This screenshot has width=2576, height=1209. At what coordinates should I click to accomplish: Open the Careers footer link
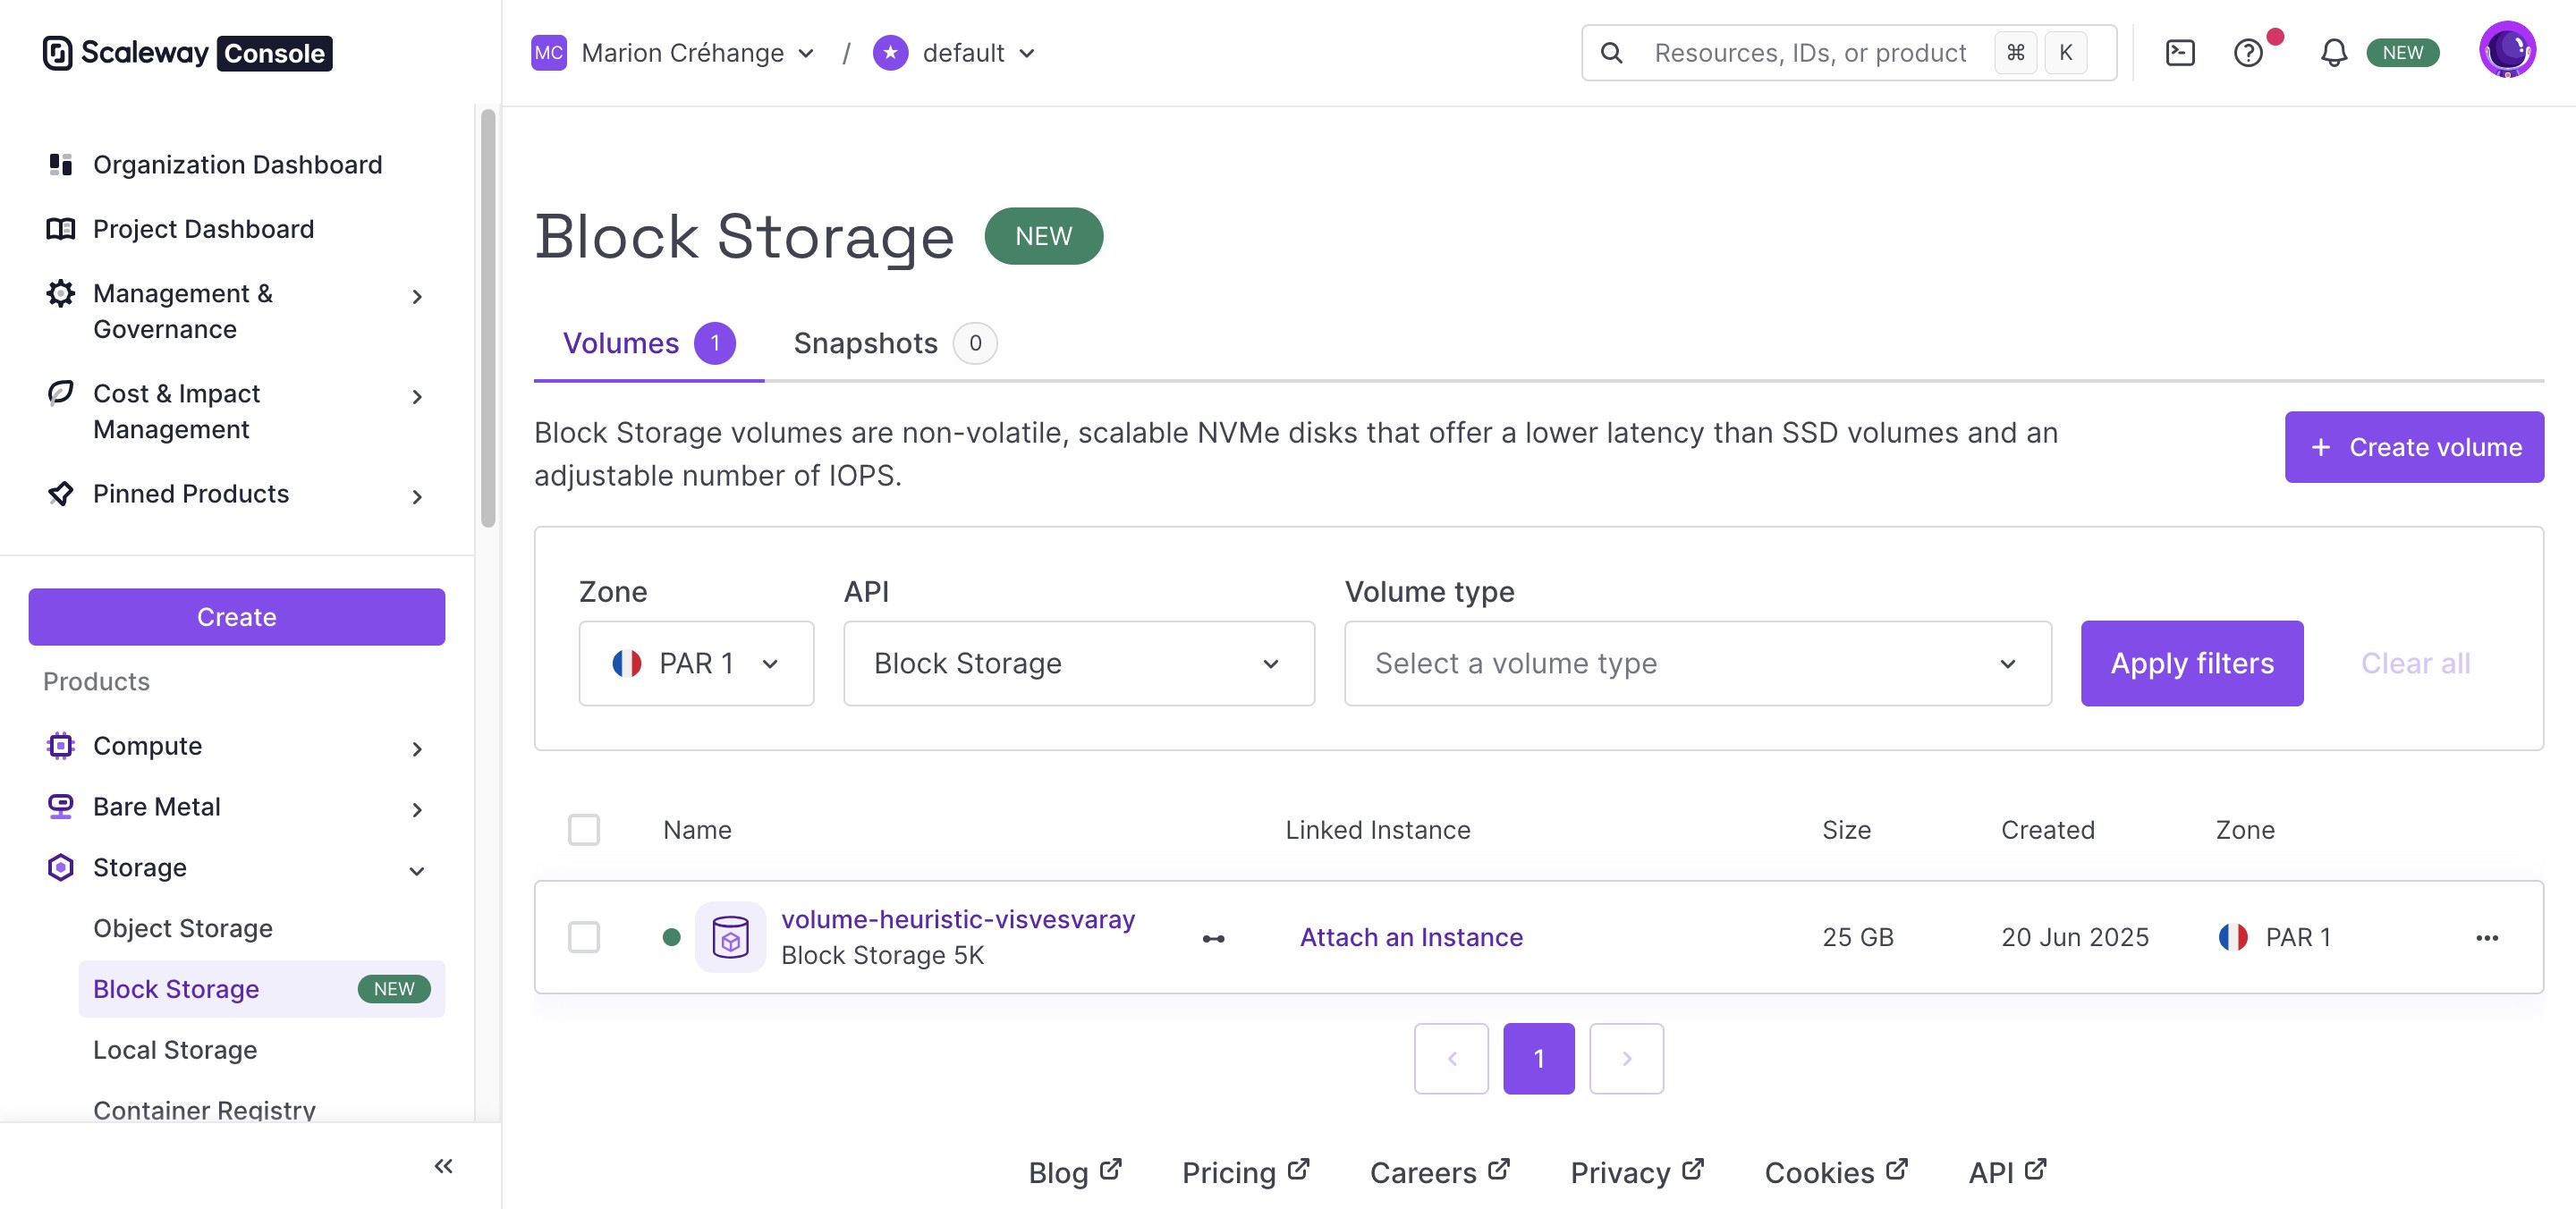tap(1440, 1172)
